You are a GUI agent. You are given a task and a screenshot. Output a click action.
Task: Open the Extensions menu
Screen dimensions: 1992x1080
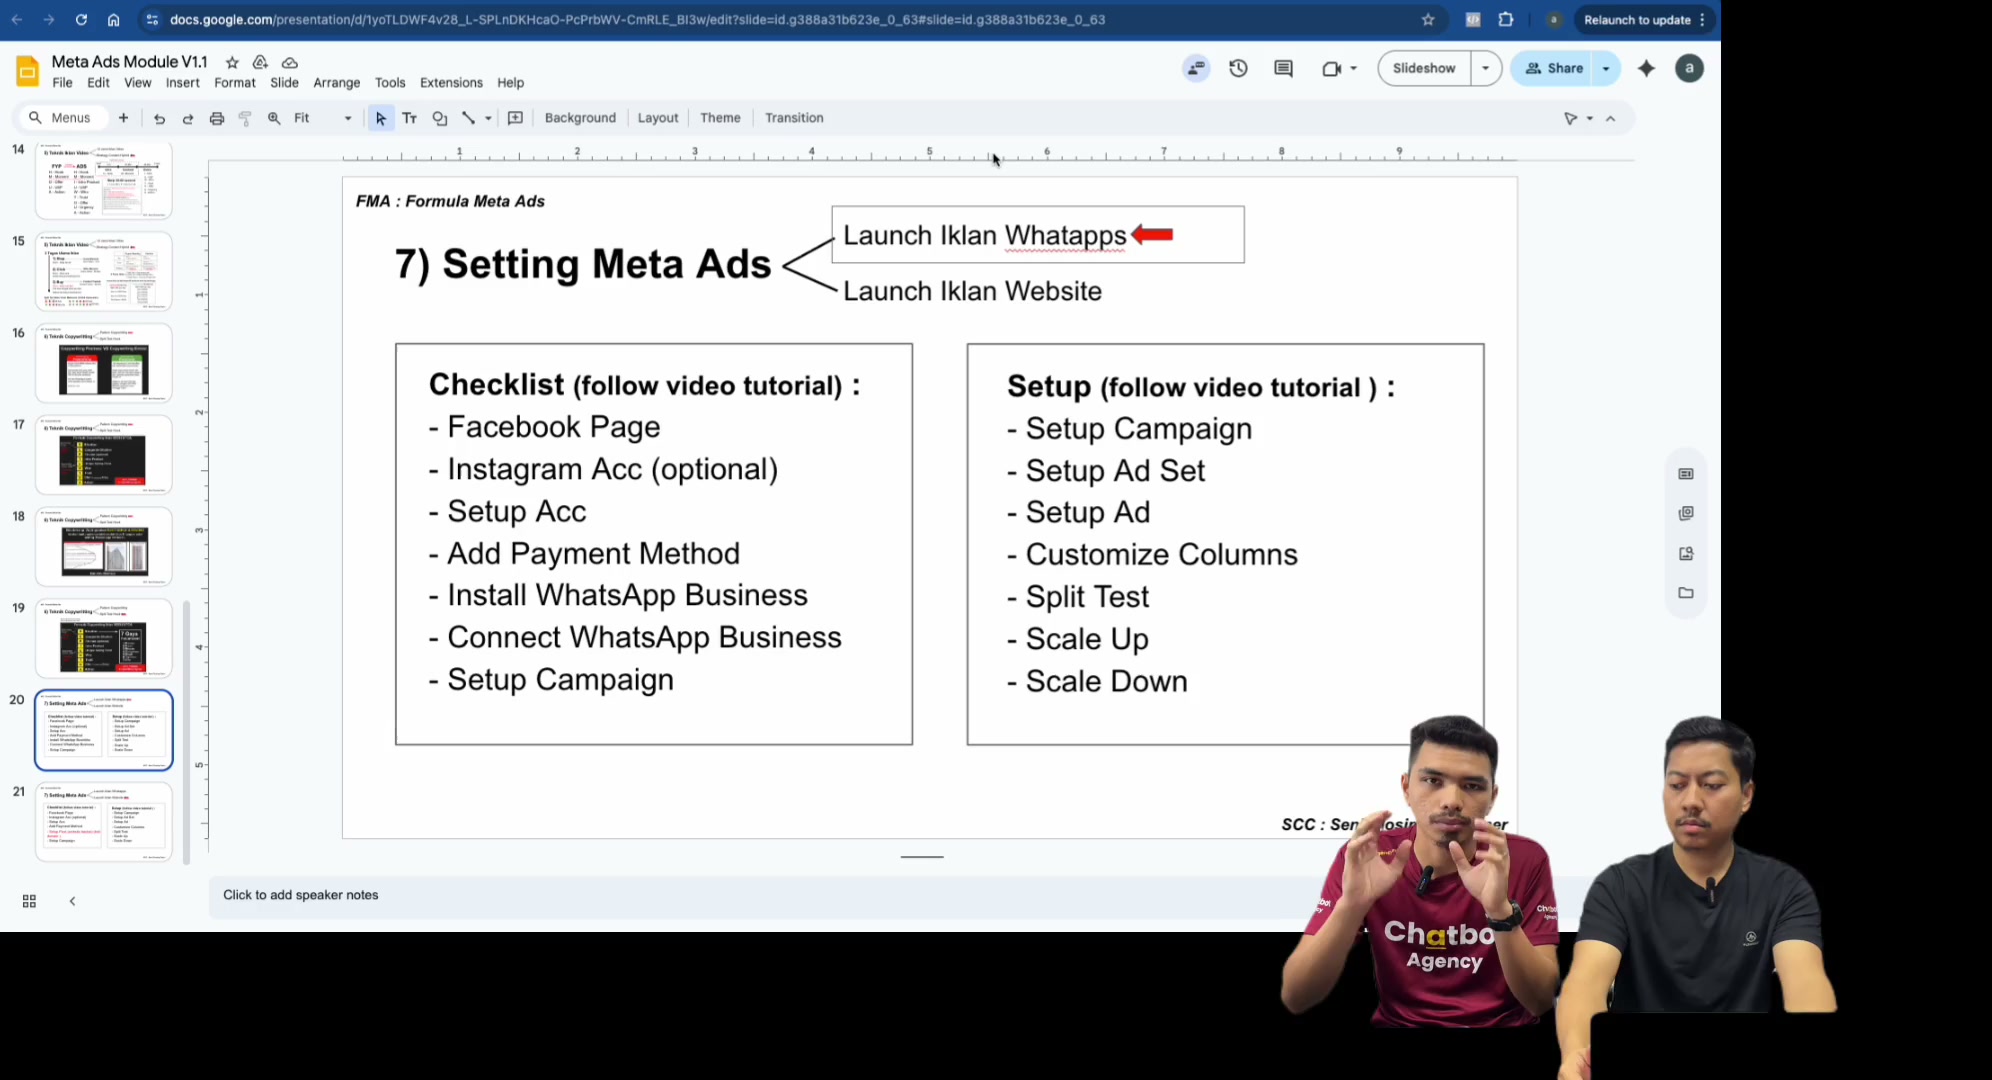click(x=451, y=83)
